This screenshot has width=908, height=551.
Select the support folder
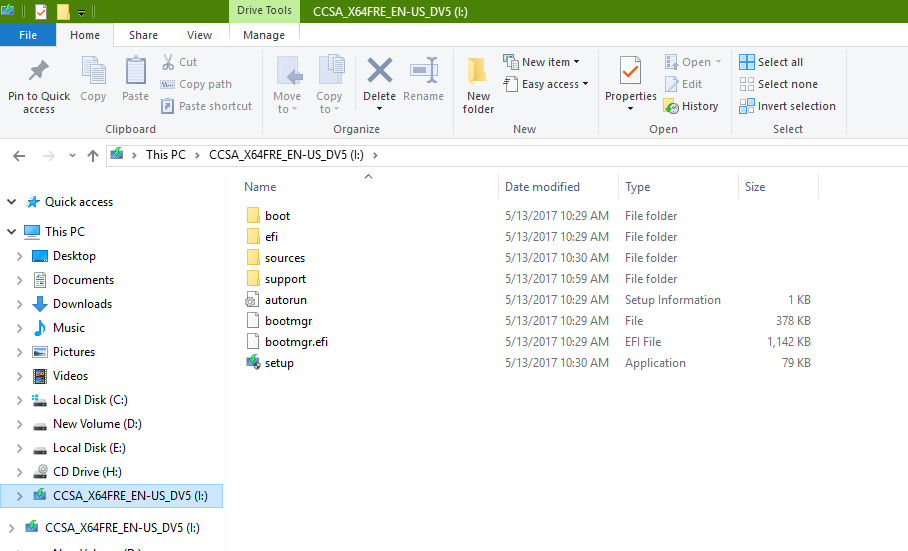[x=276, y=279]
